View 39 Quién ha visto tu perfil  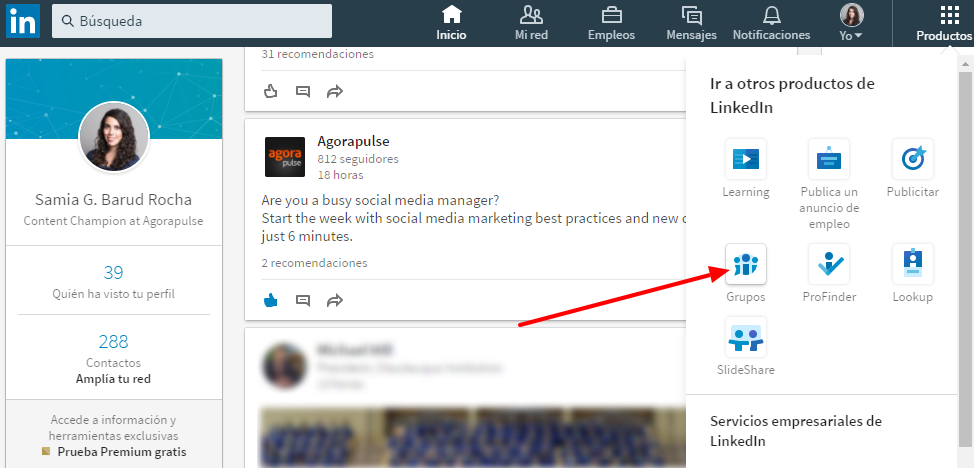point(114,281)
